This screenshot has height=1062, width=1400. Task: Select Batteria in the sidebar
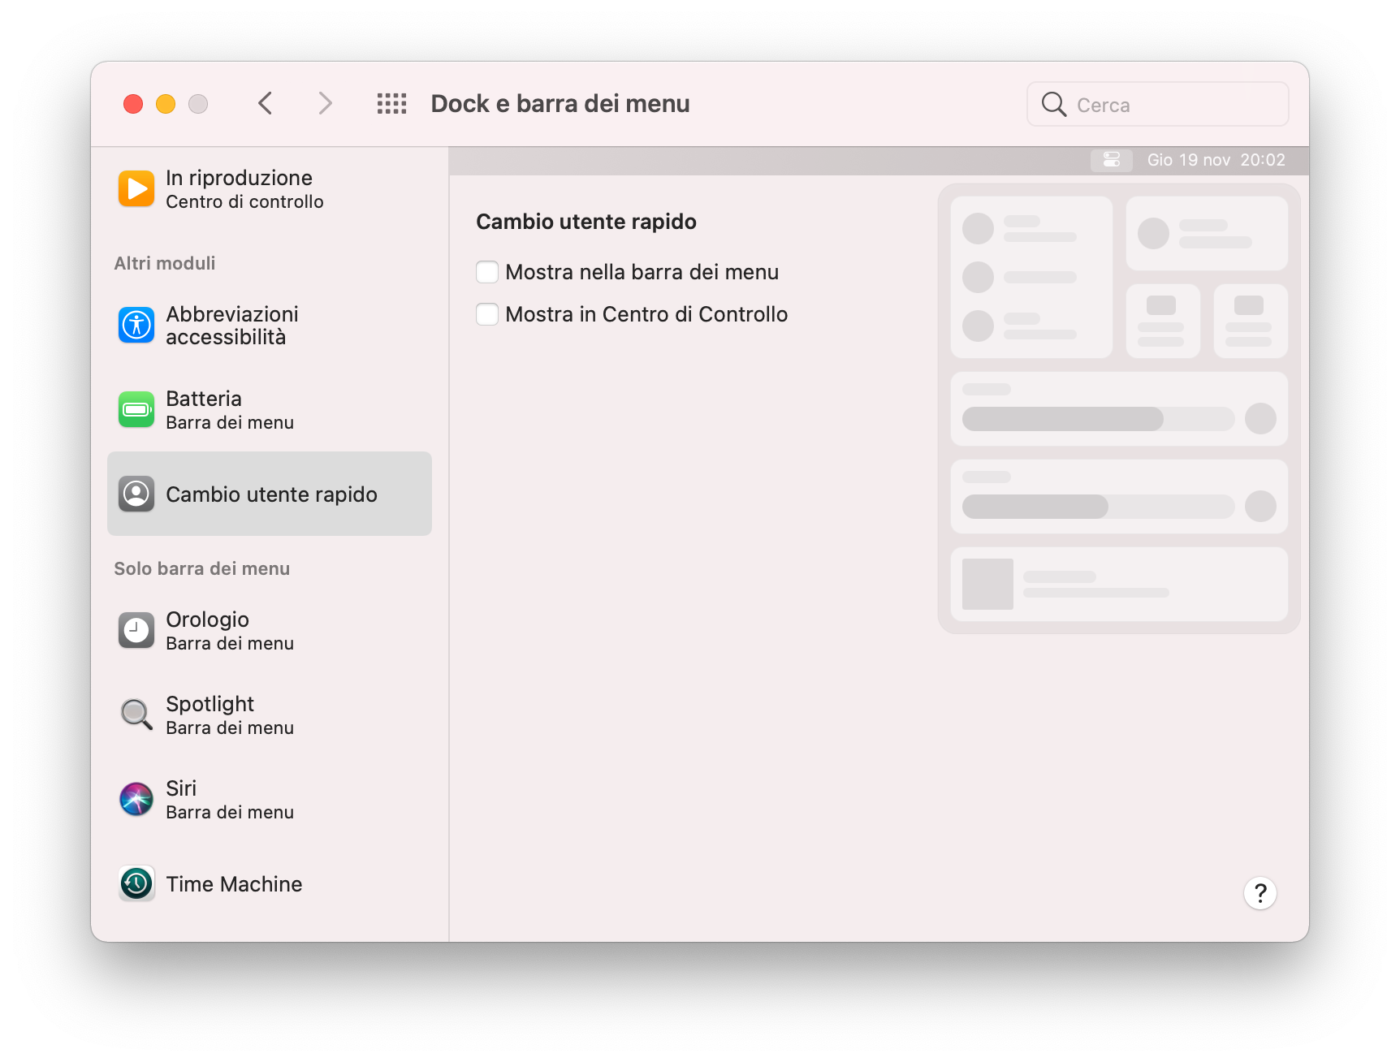point(269,409)
